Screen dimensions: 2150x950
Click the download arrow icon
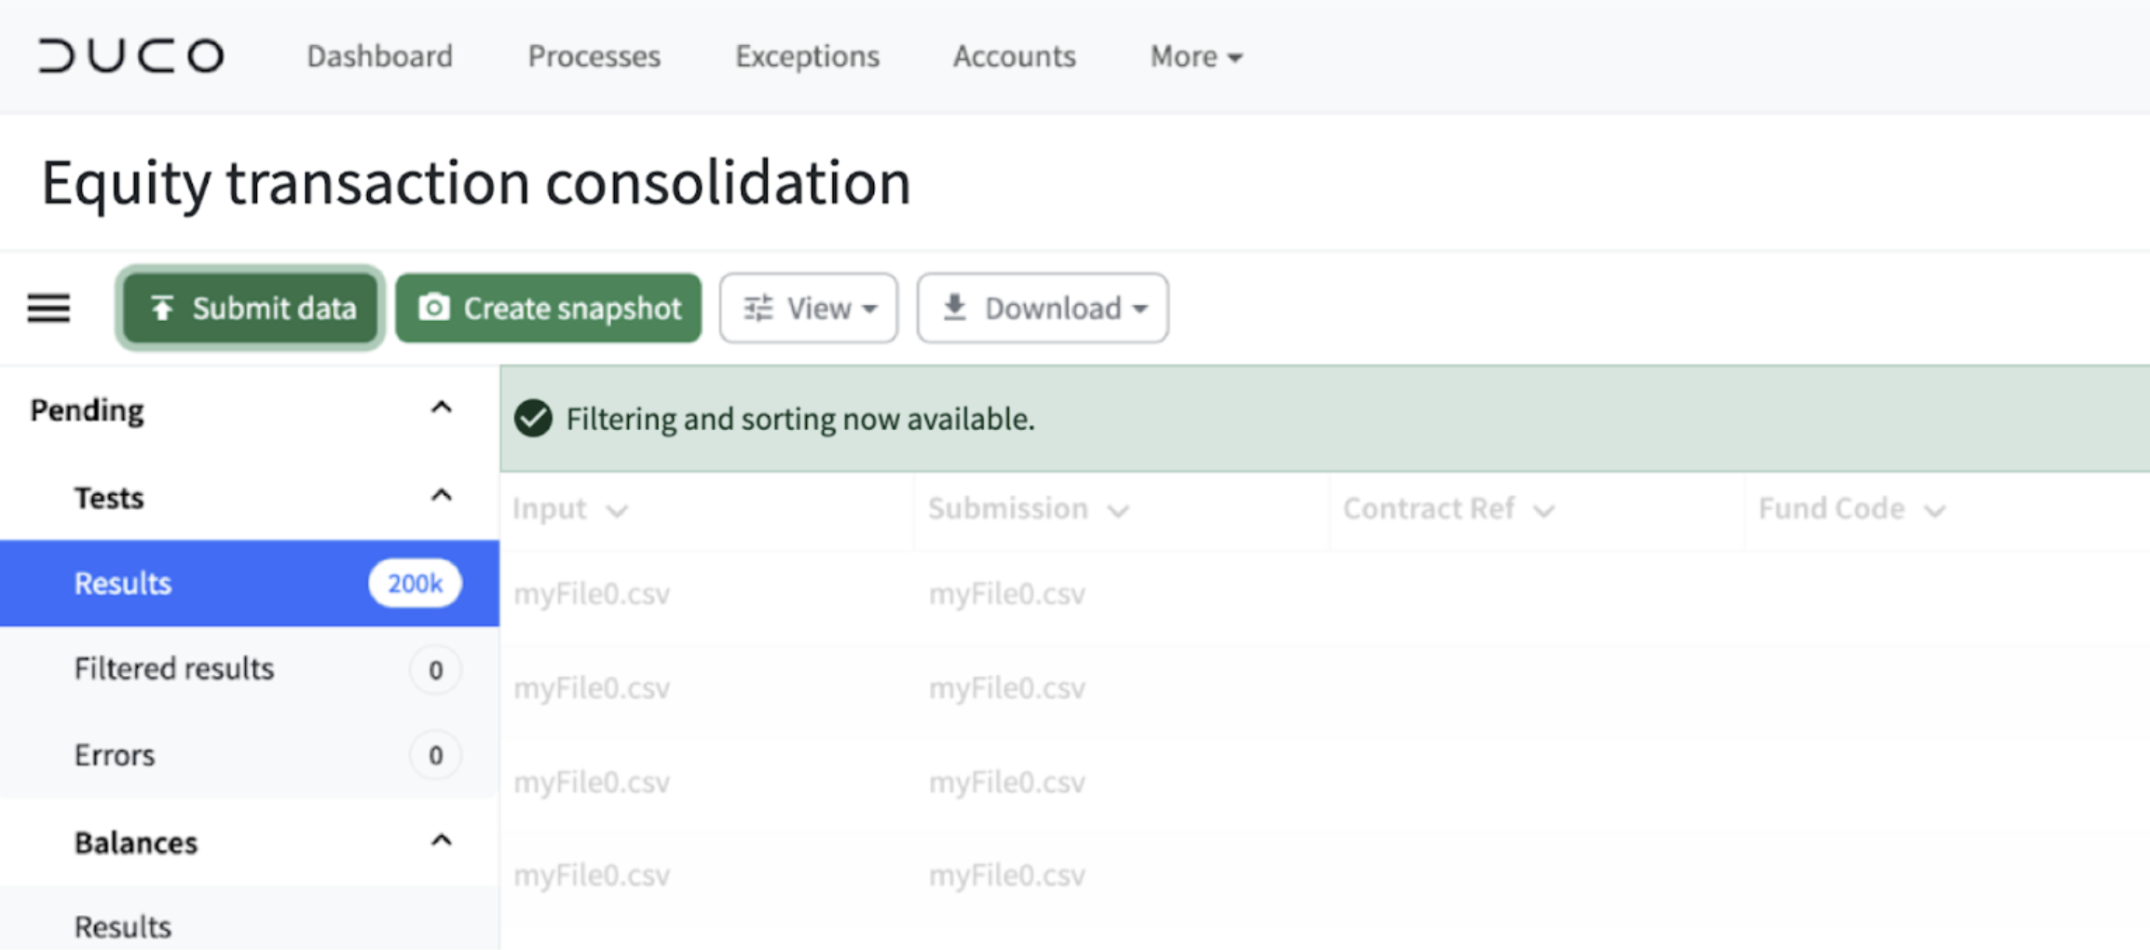955,307
